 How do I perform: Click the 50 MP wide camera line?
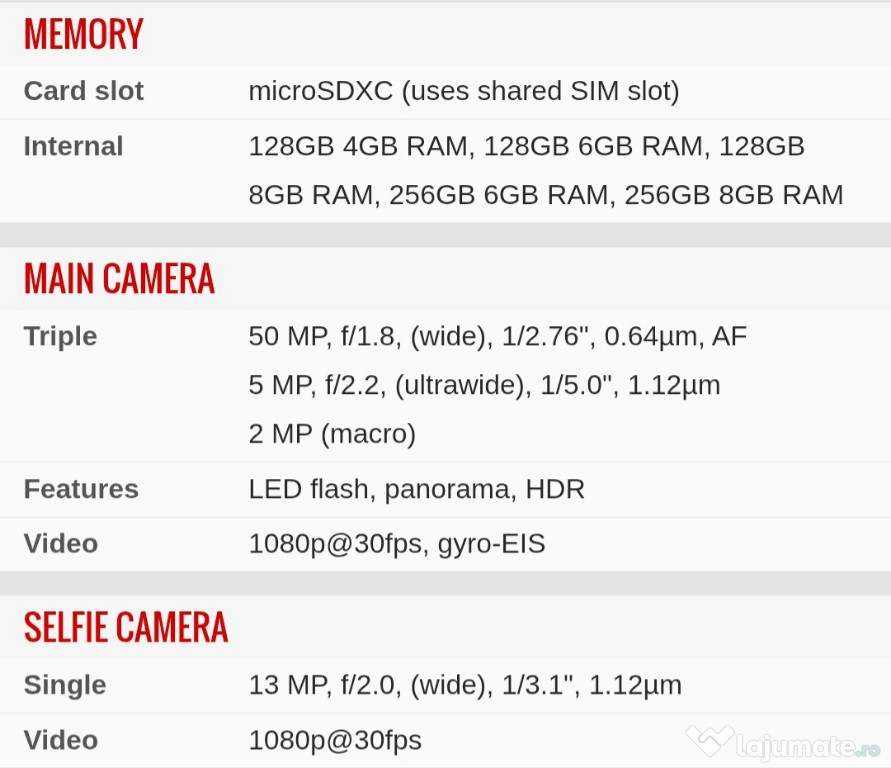click(497, 336)
